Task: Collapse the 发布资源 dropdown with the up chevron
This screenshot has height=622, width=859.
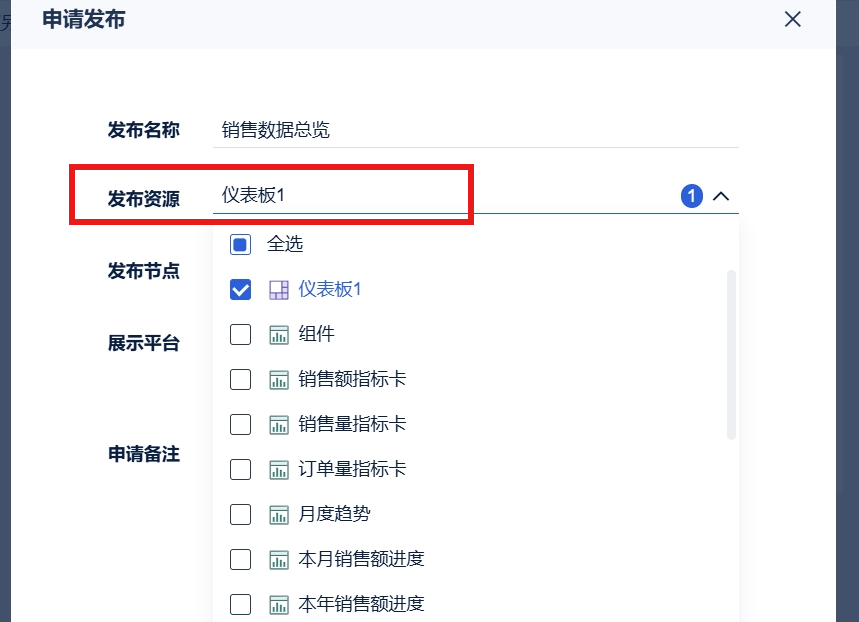Action: [721, 196]
